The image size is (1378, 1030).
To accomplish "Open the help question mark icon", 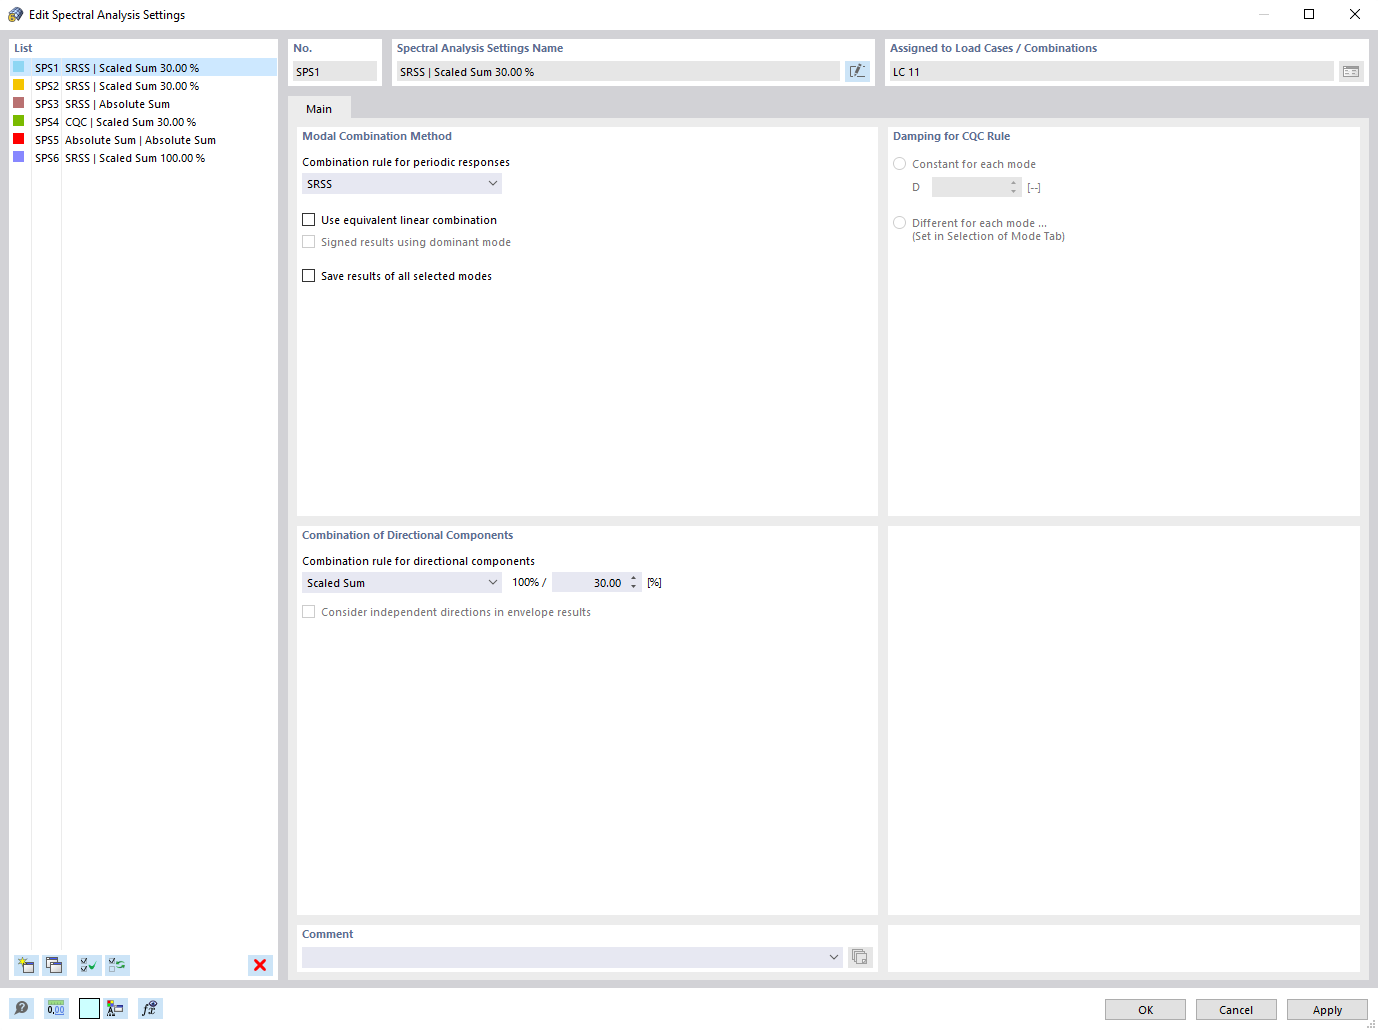I will click(21, 1008).
